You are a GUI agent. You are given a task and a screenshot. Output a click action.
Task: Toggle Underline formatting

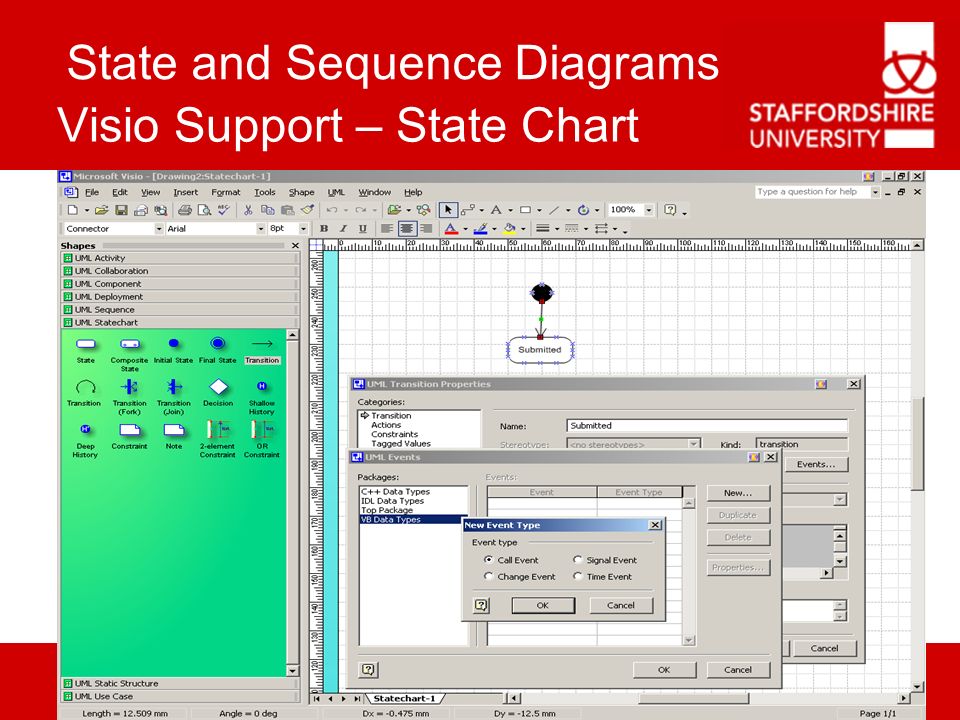coord(362,228)
